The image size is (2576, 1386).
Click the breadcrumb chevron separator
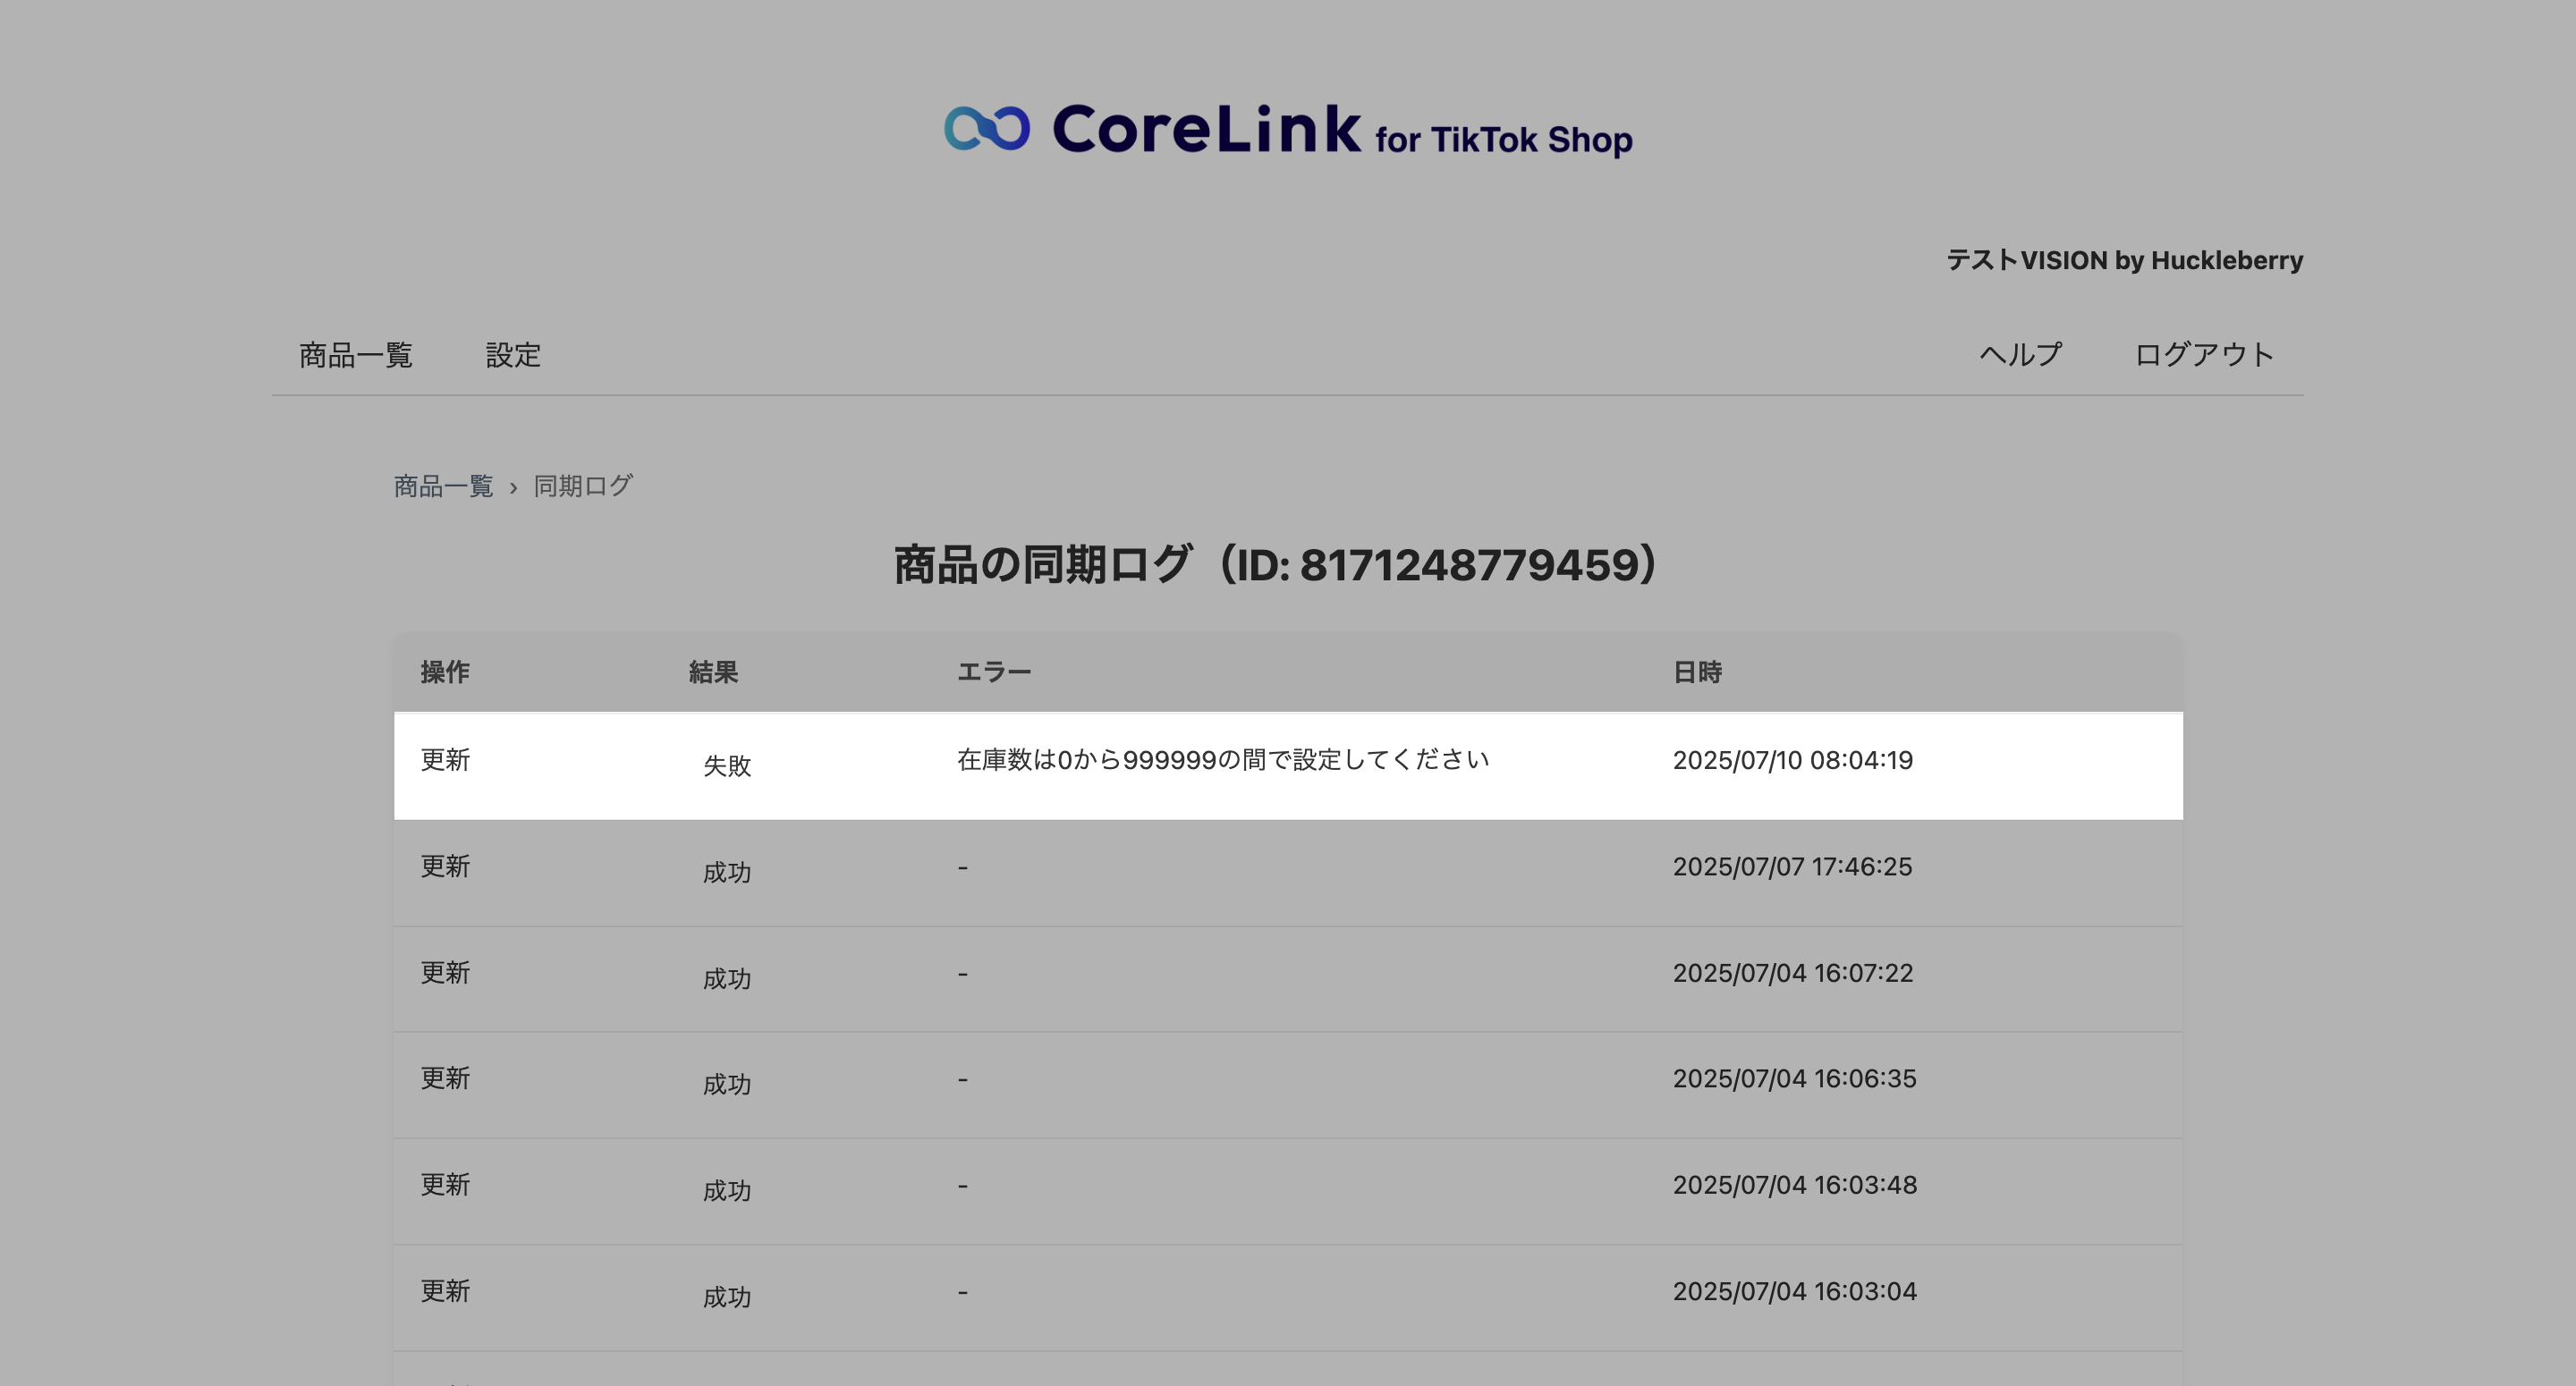tap(513, 488)
